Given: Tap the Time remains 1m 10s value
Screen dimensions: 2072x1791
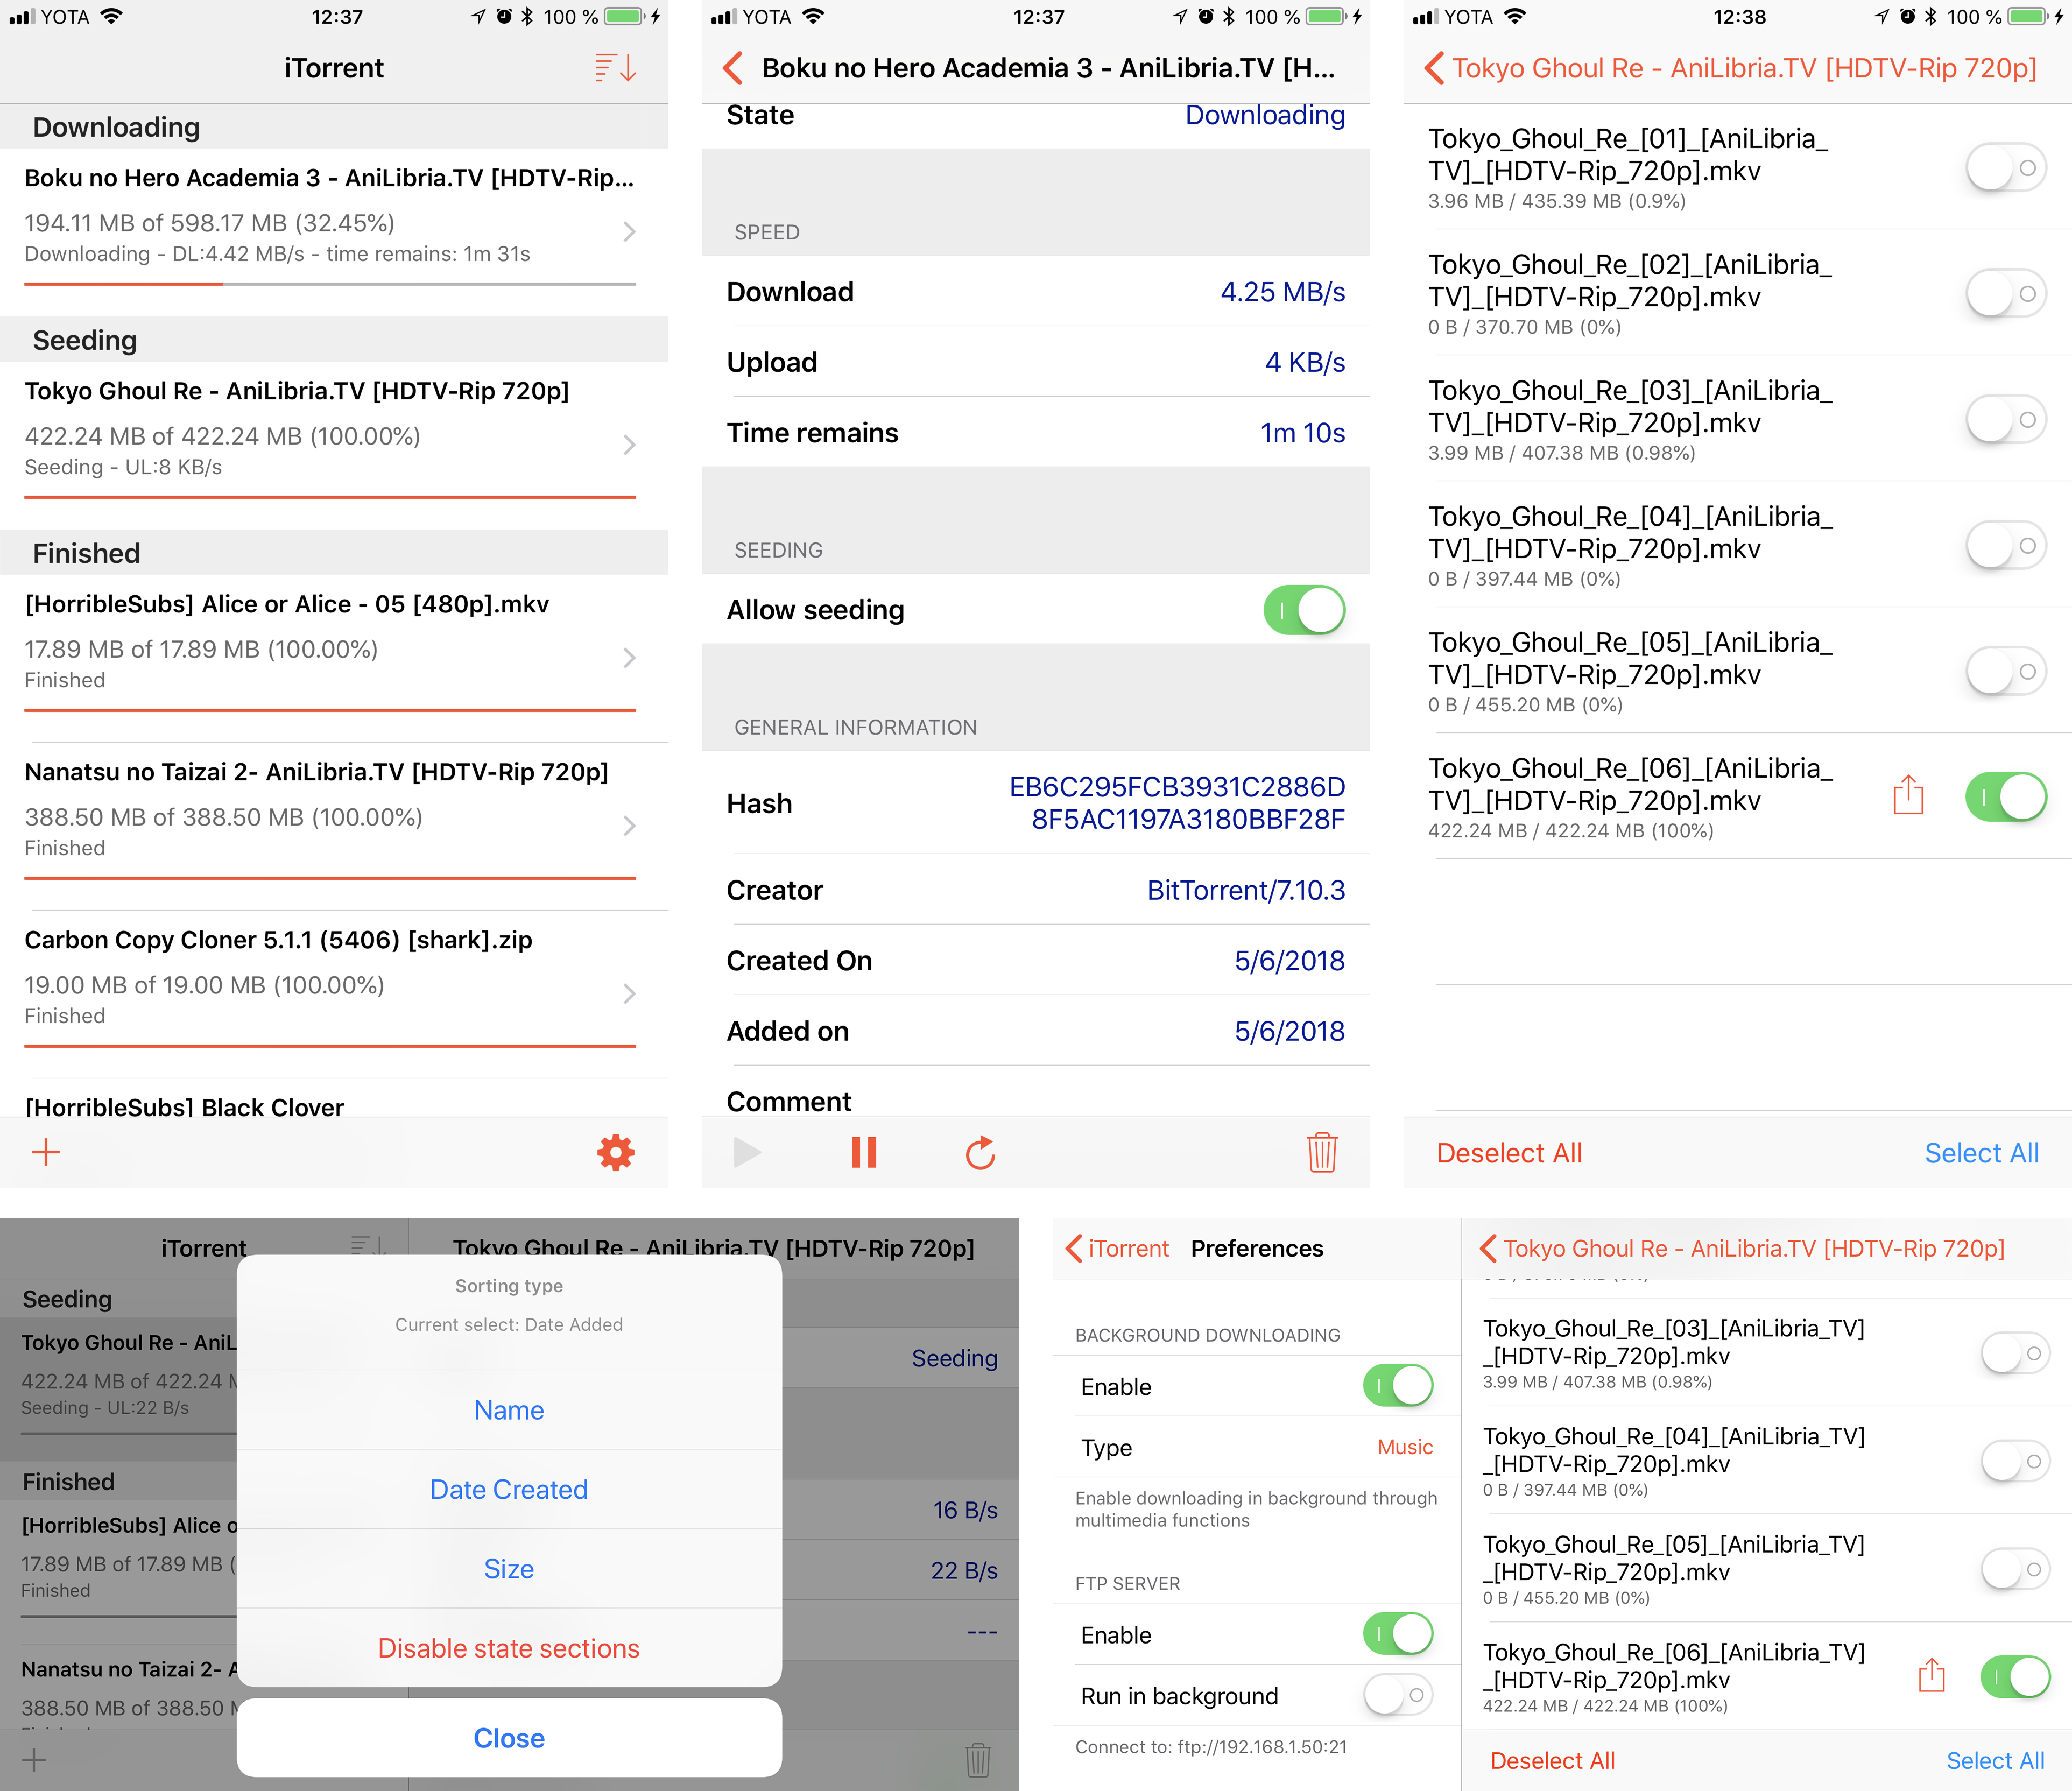Looking at the screenshot, I should [x=1302, y=433].
